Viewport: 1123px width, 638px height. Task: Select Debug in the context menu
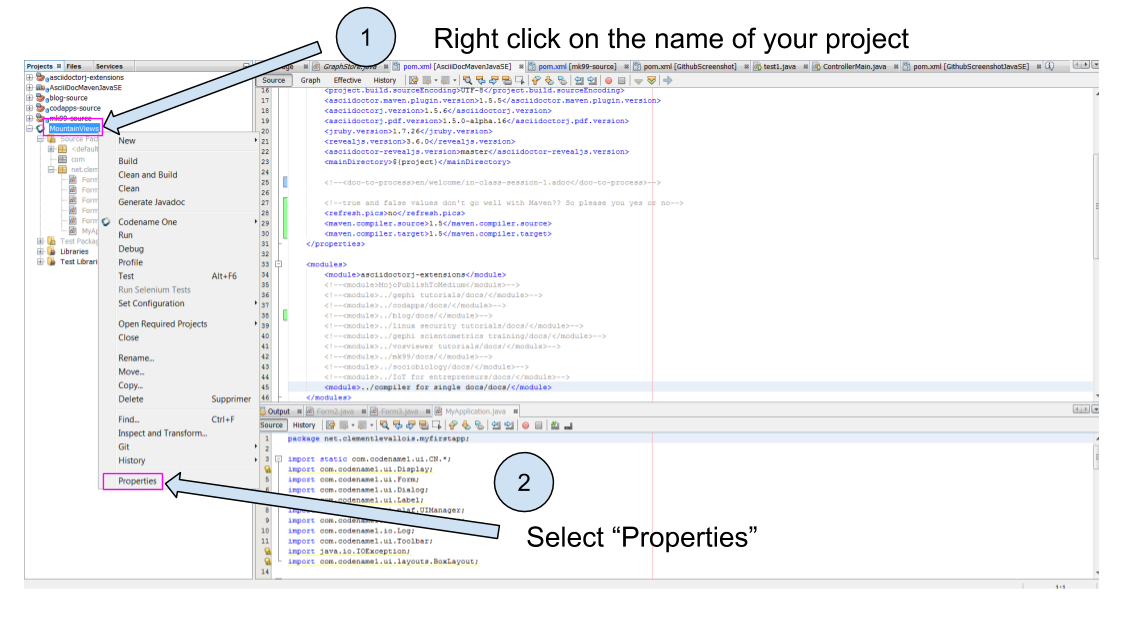coord(130,248)
